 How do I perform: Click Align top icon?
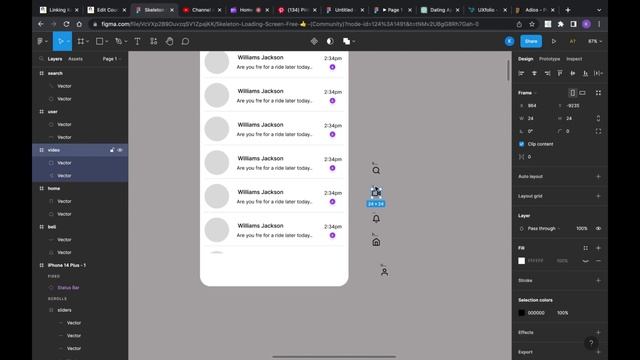tap(560, 73)
